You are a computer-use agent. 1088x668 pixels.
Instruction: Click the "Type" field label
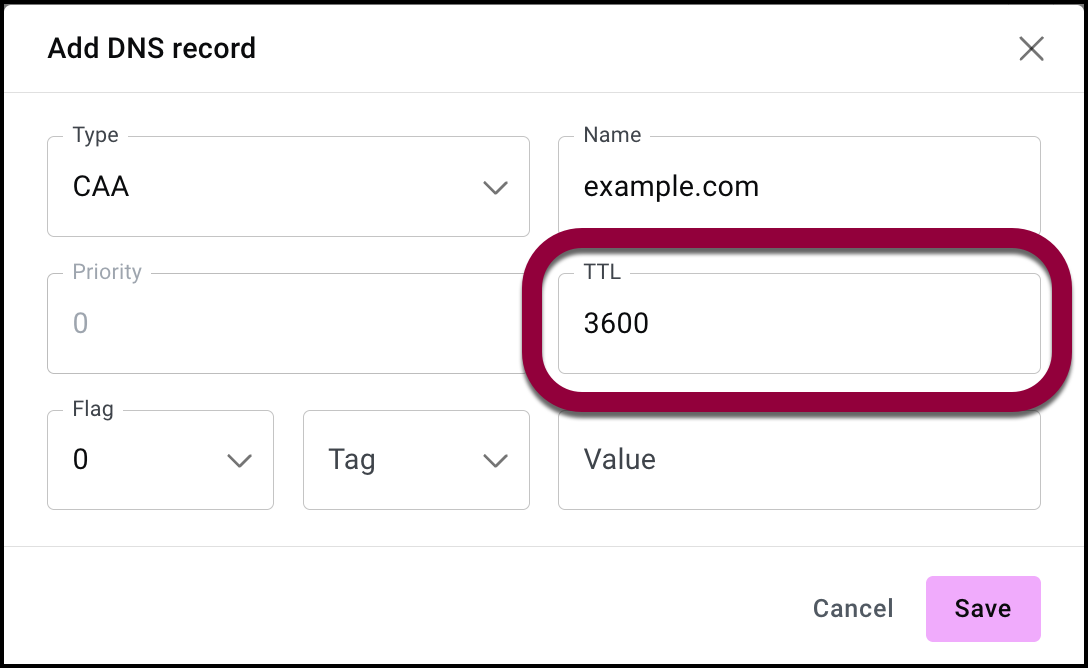[96, 135]
